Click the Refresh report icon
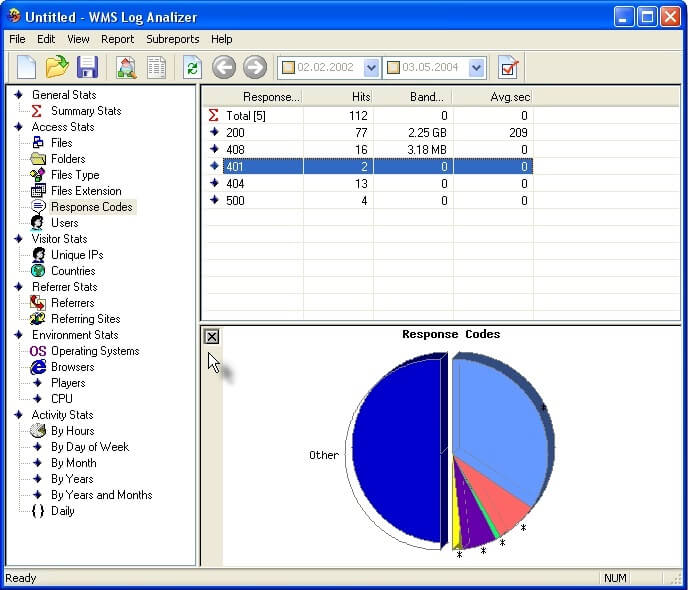 (192, 68)
